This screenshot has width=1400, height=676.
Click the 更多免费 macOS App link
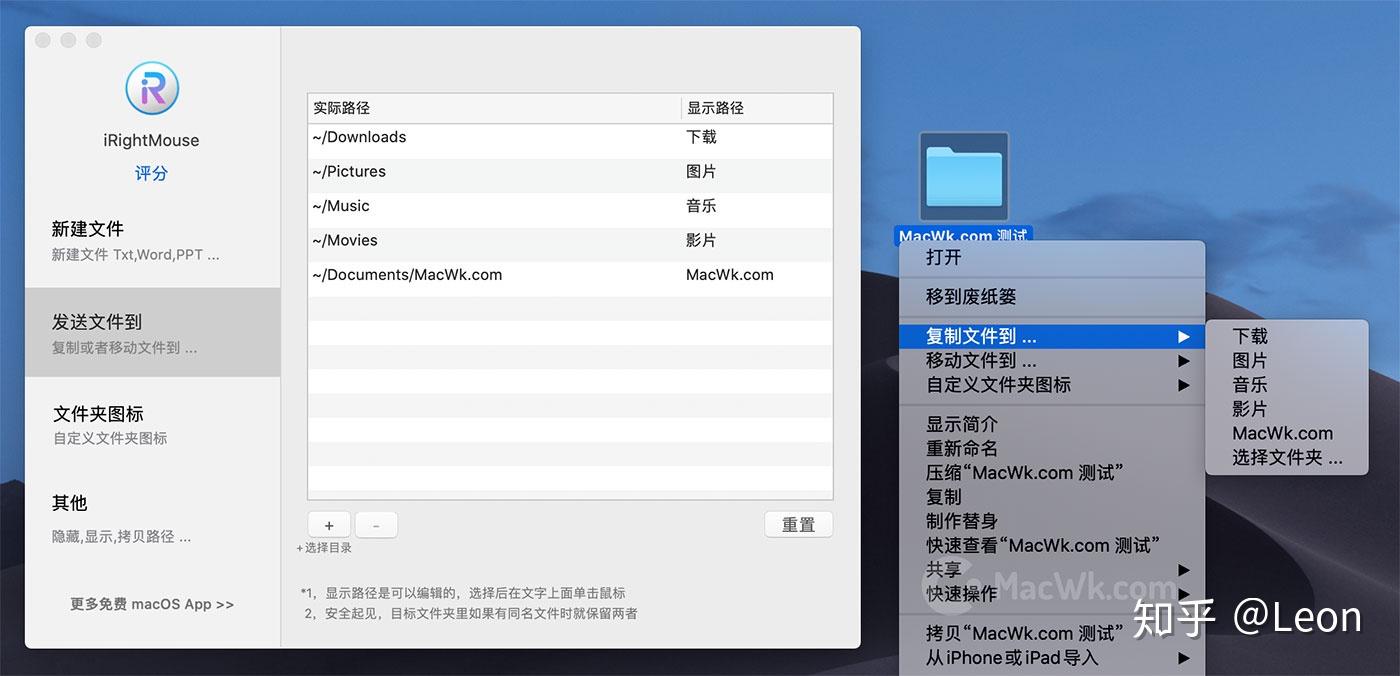(151, 604)
